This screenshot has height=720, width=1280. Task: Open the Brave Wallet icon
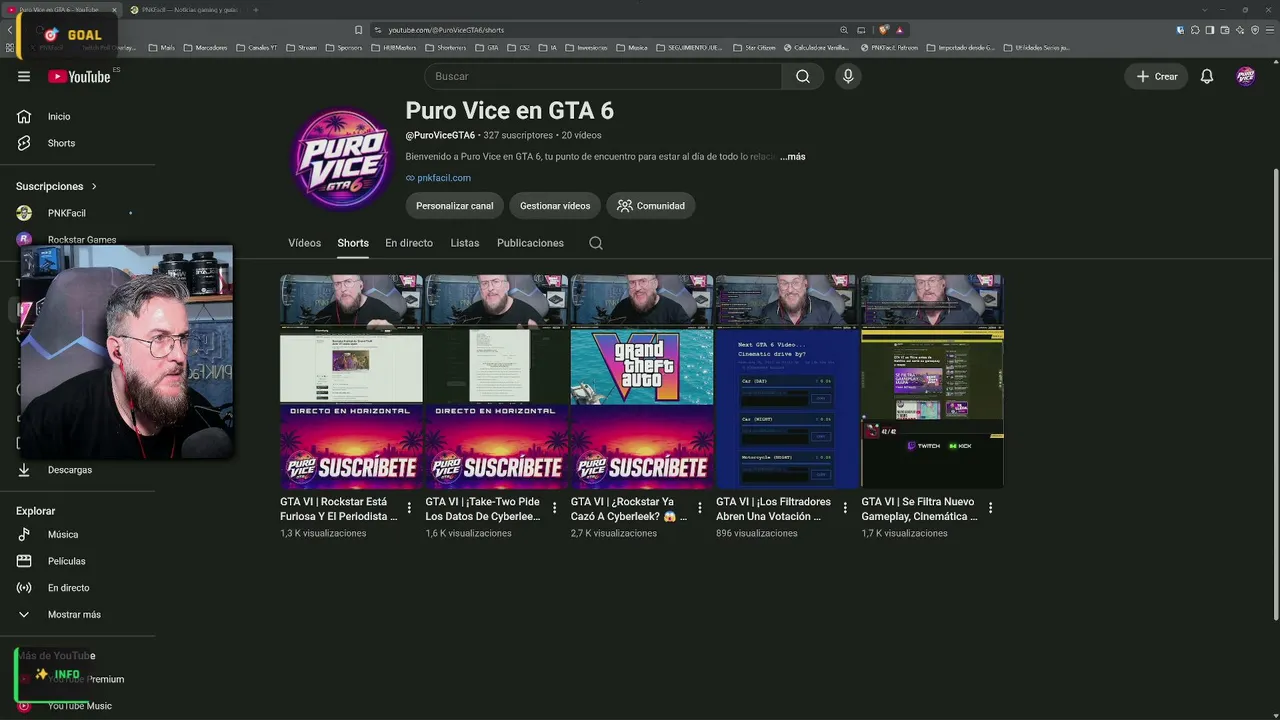1225,30
